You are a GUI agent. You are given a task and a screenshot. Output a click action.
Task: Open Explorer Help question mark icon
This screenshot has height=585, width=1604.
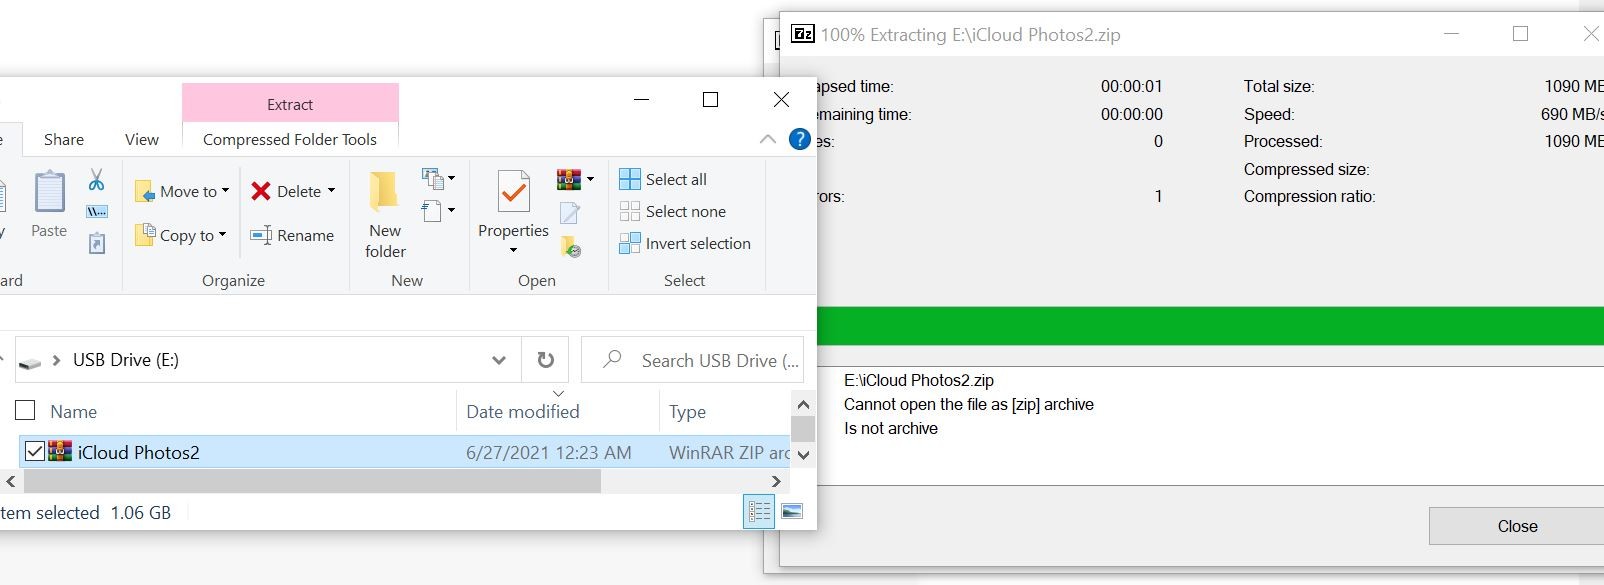[799, 139]
